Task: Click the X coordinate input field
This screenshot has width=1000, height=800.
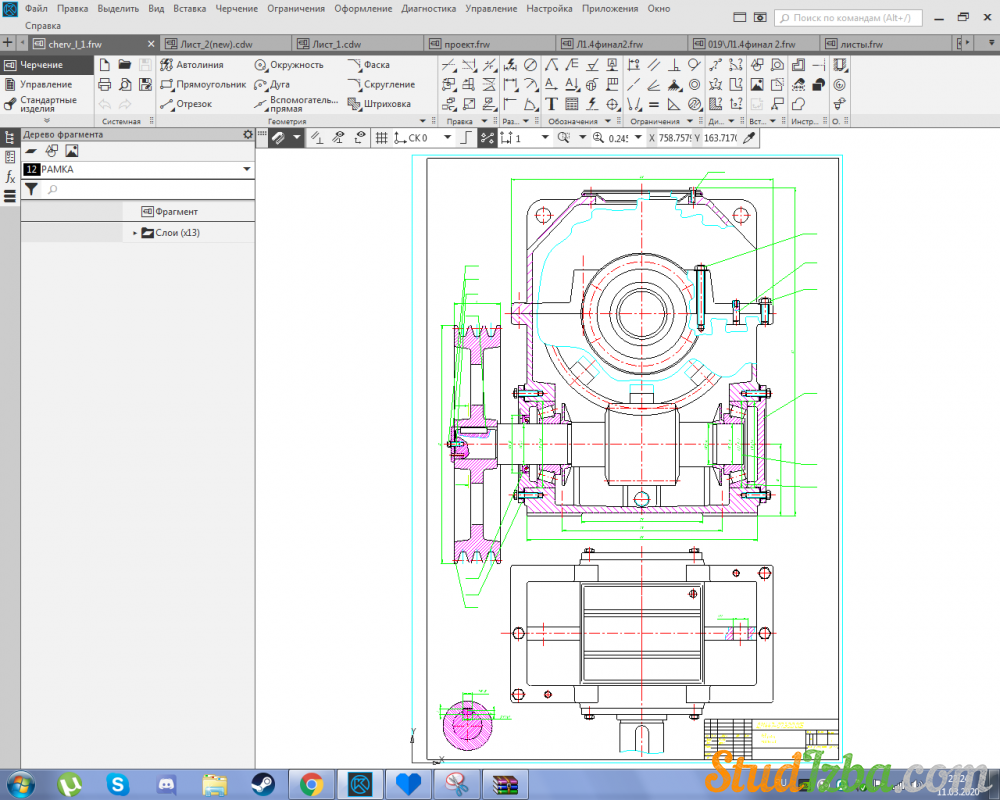Action: 674,138
